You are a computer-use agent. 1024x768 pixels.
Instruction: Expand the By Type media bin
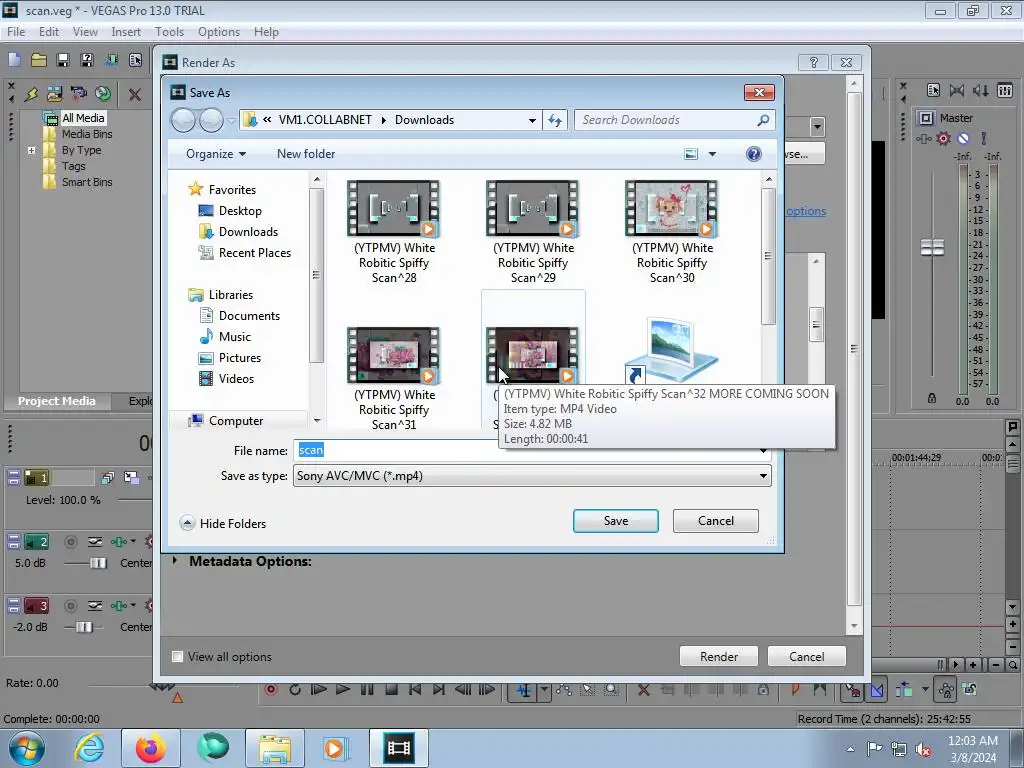tap(31, 150)
